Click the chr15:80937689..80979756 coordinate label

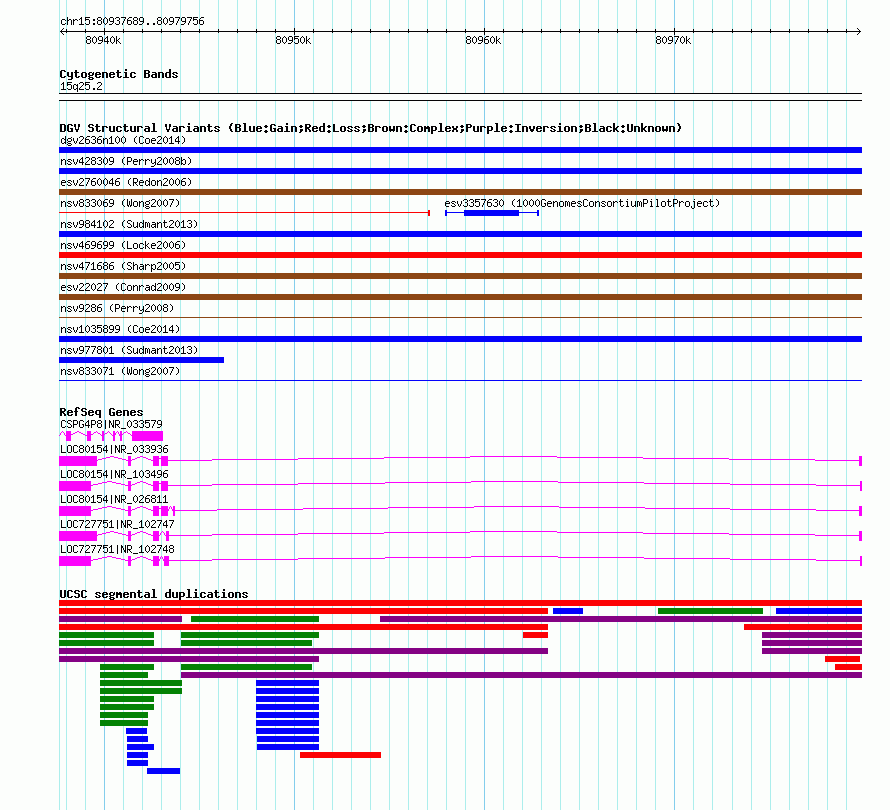click(132, 21)
